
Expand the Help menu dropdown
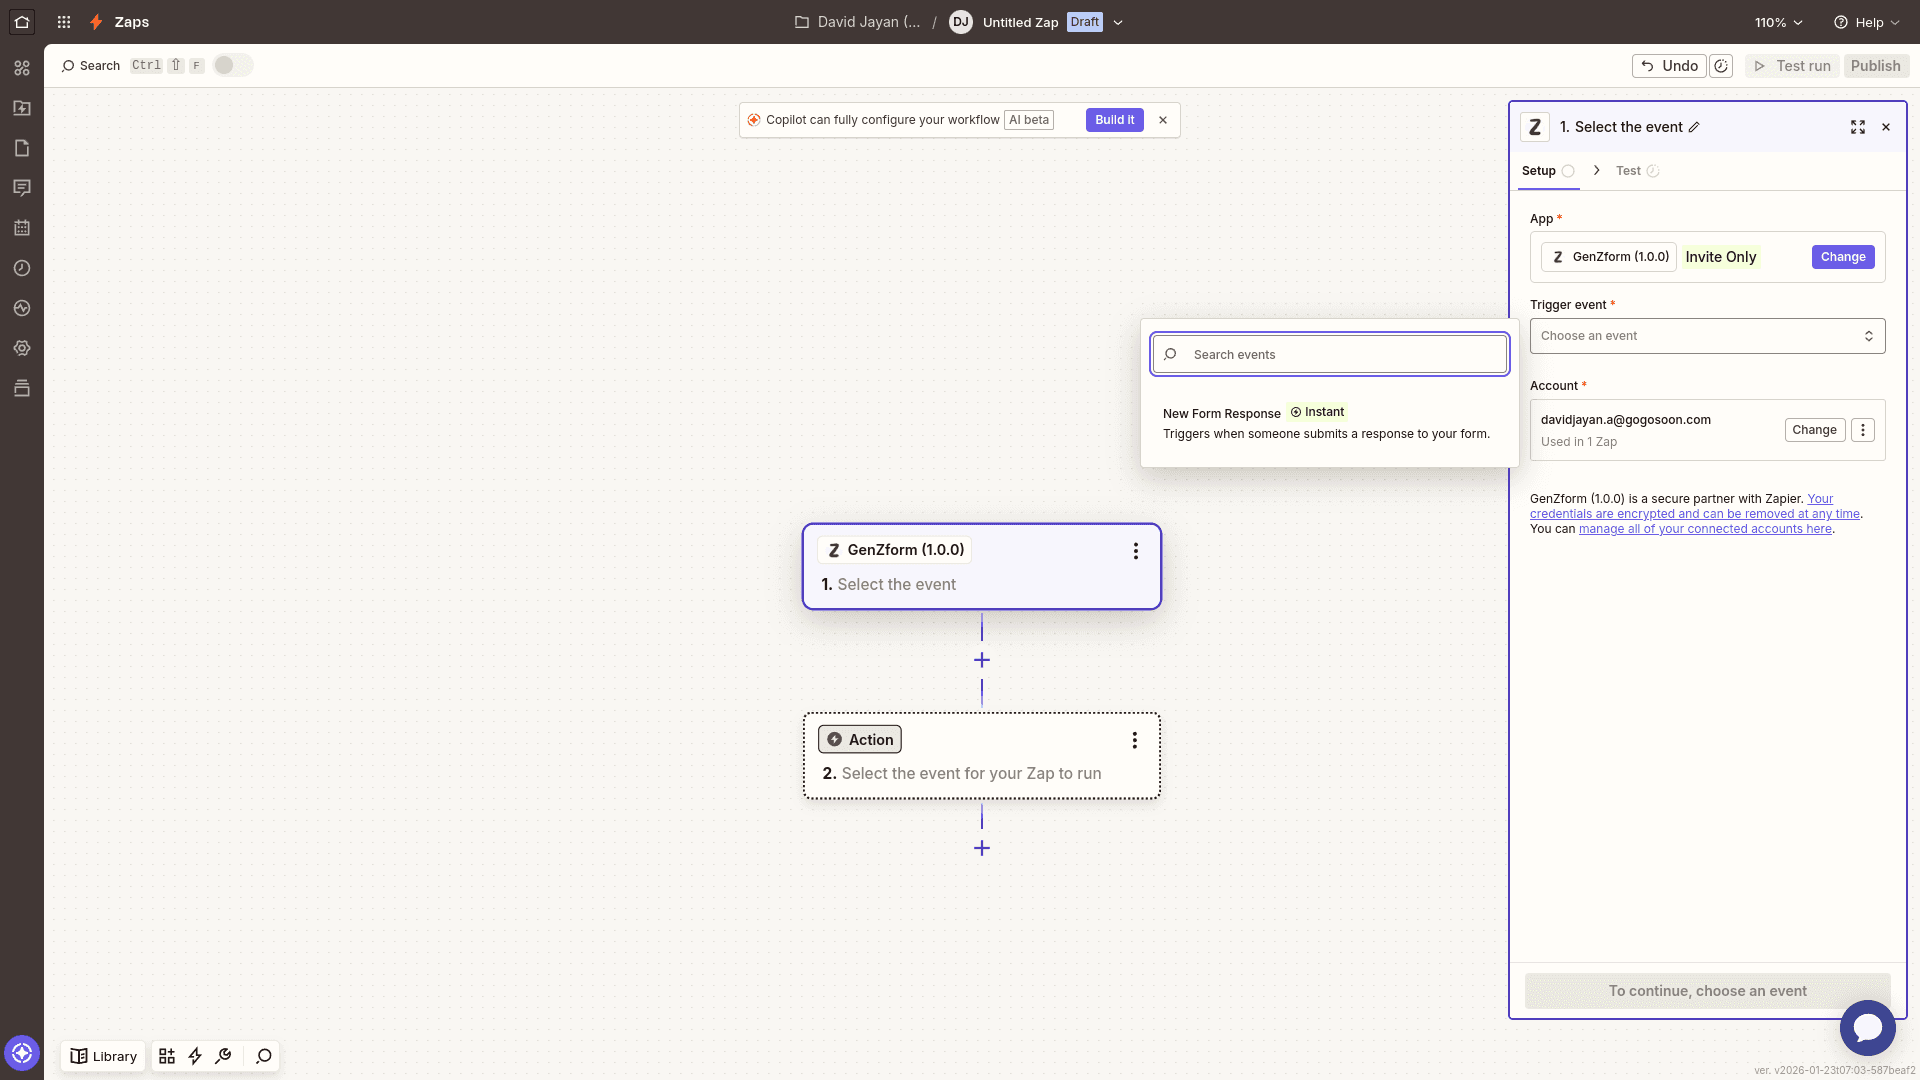pos(1866,22)
